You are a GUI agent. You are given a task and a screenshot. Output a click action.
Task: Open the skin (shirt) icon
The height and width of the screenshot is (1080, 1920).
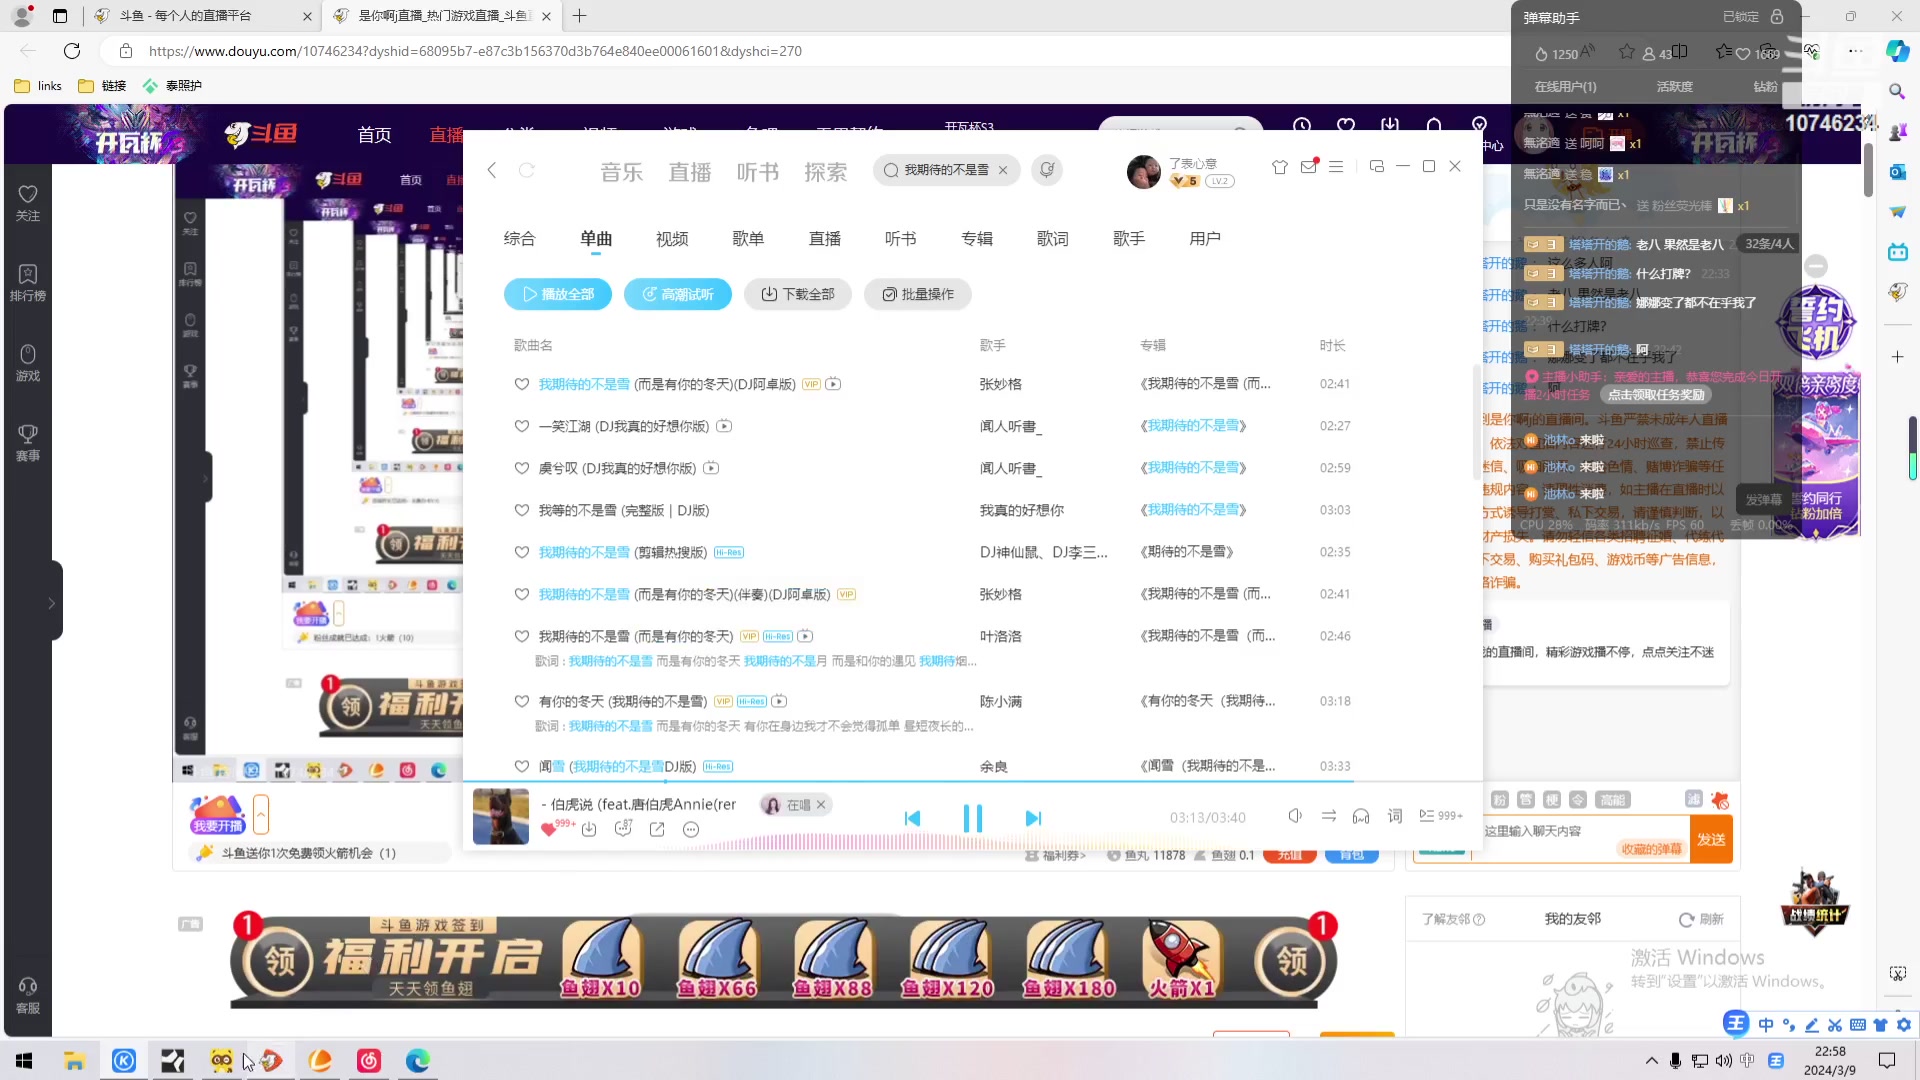point(1279,167)
